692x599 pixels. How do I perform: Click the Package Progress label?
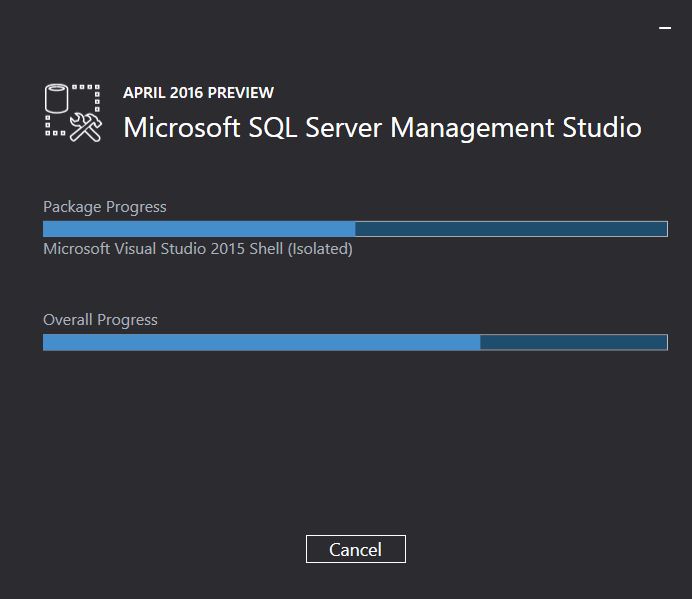(105, 207)
